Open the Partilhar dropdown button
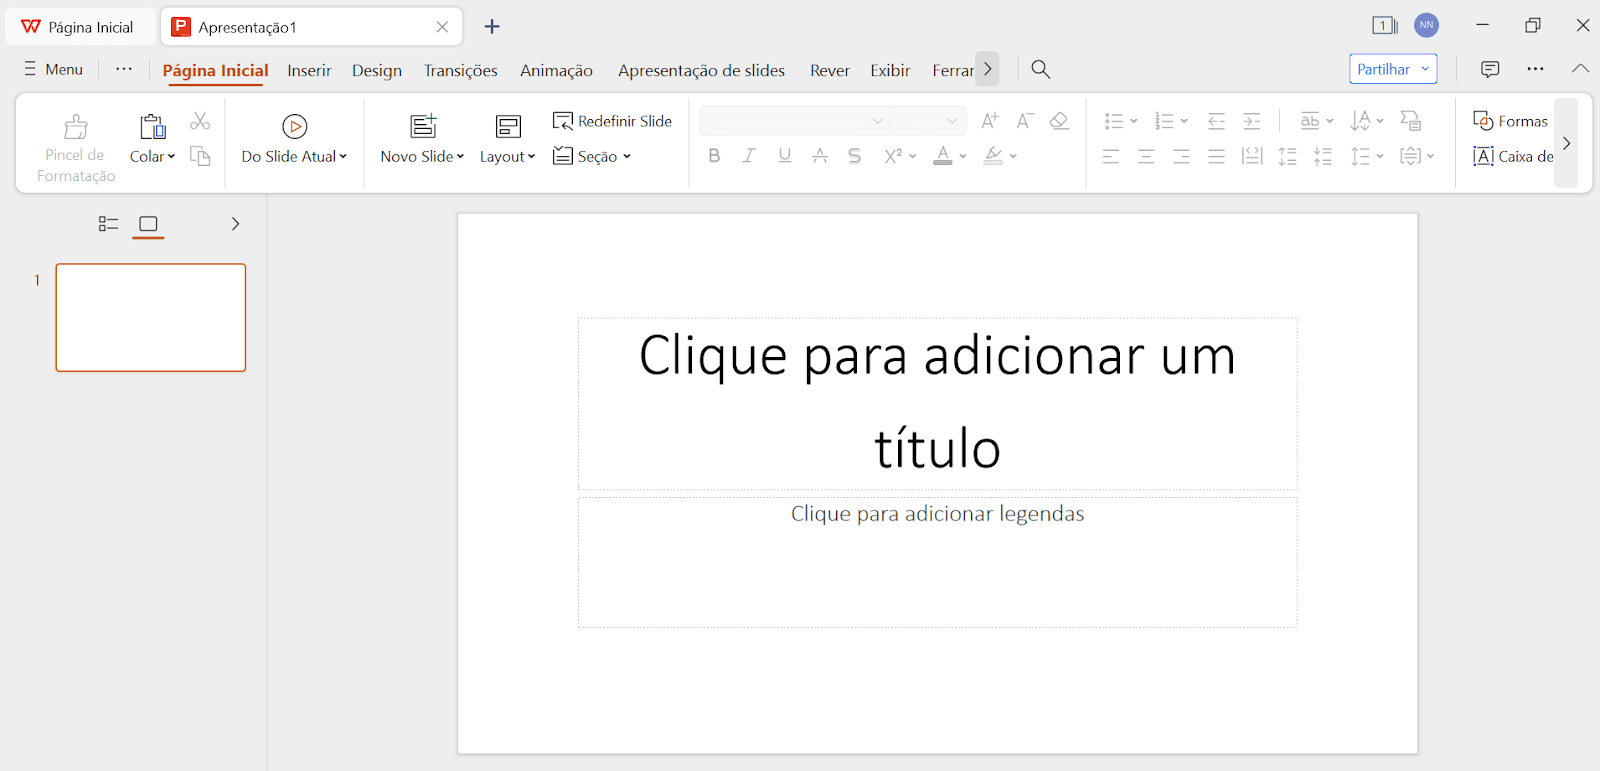The height and width of the screenshot is (771, 1600). (x=1393, y=69)
